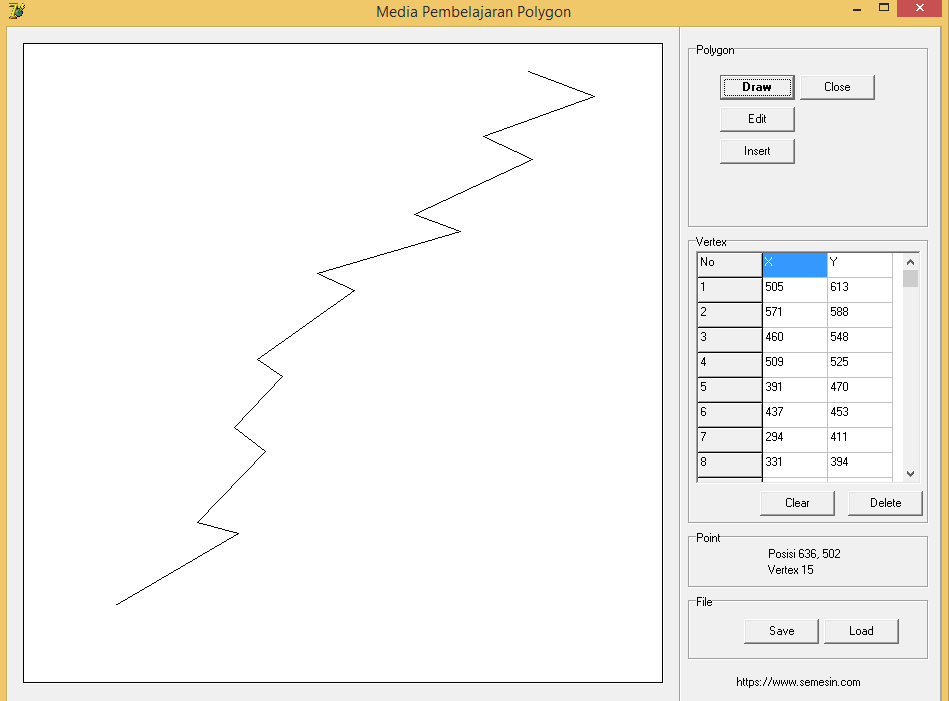The width and height of the screenshot is (949, 701).
Task: Click Y value 548 of vertex 3
Action: pyautogui.click(x=859, y=338)
